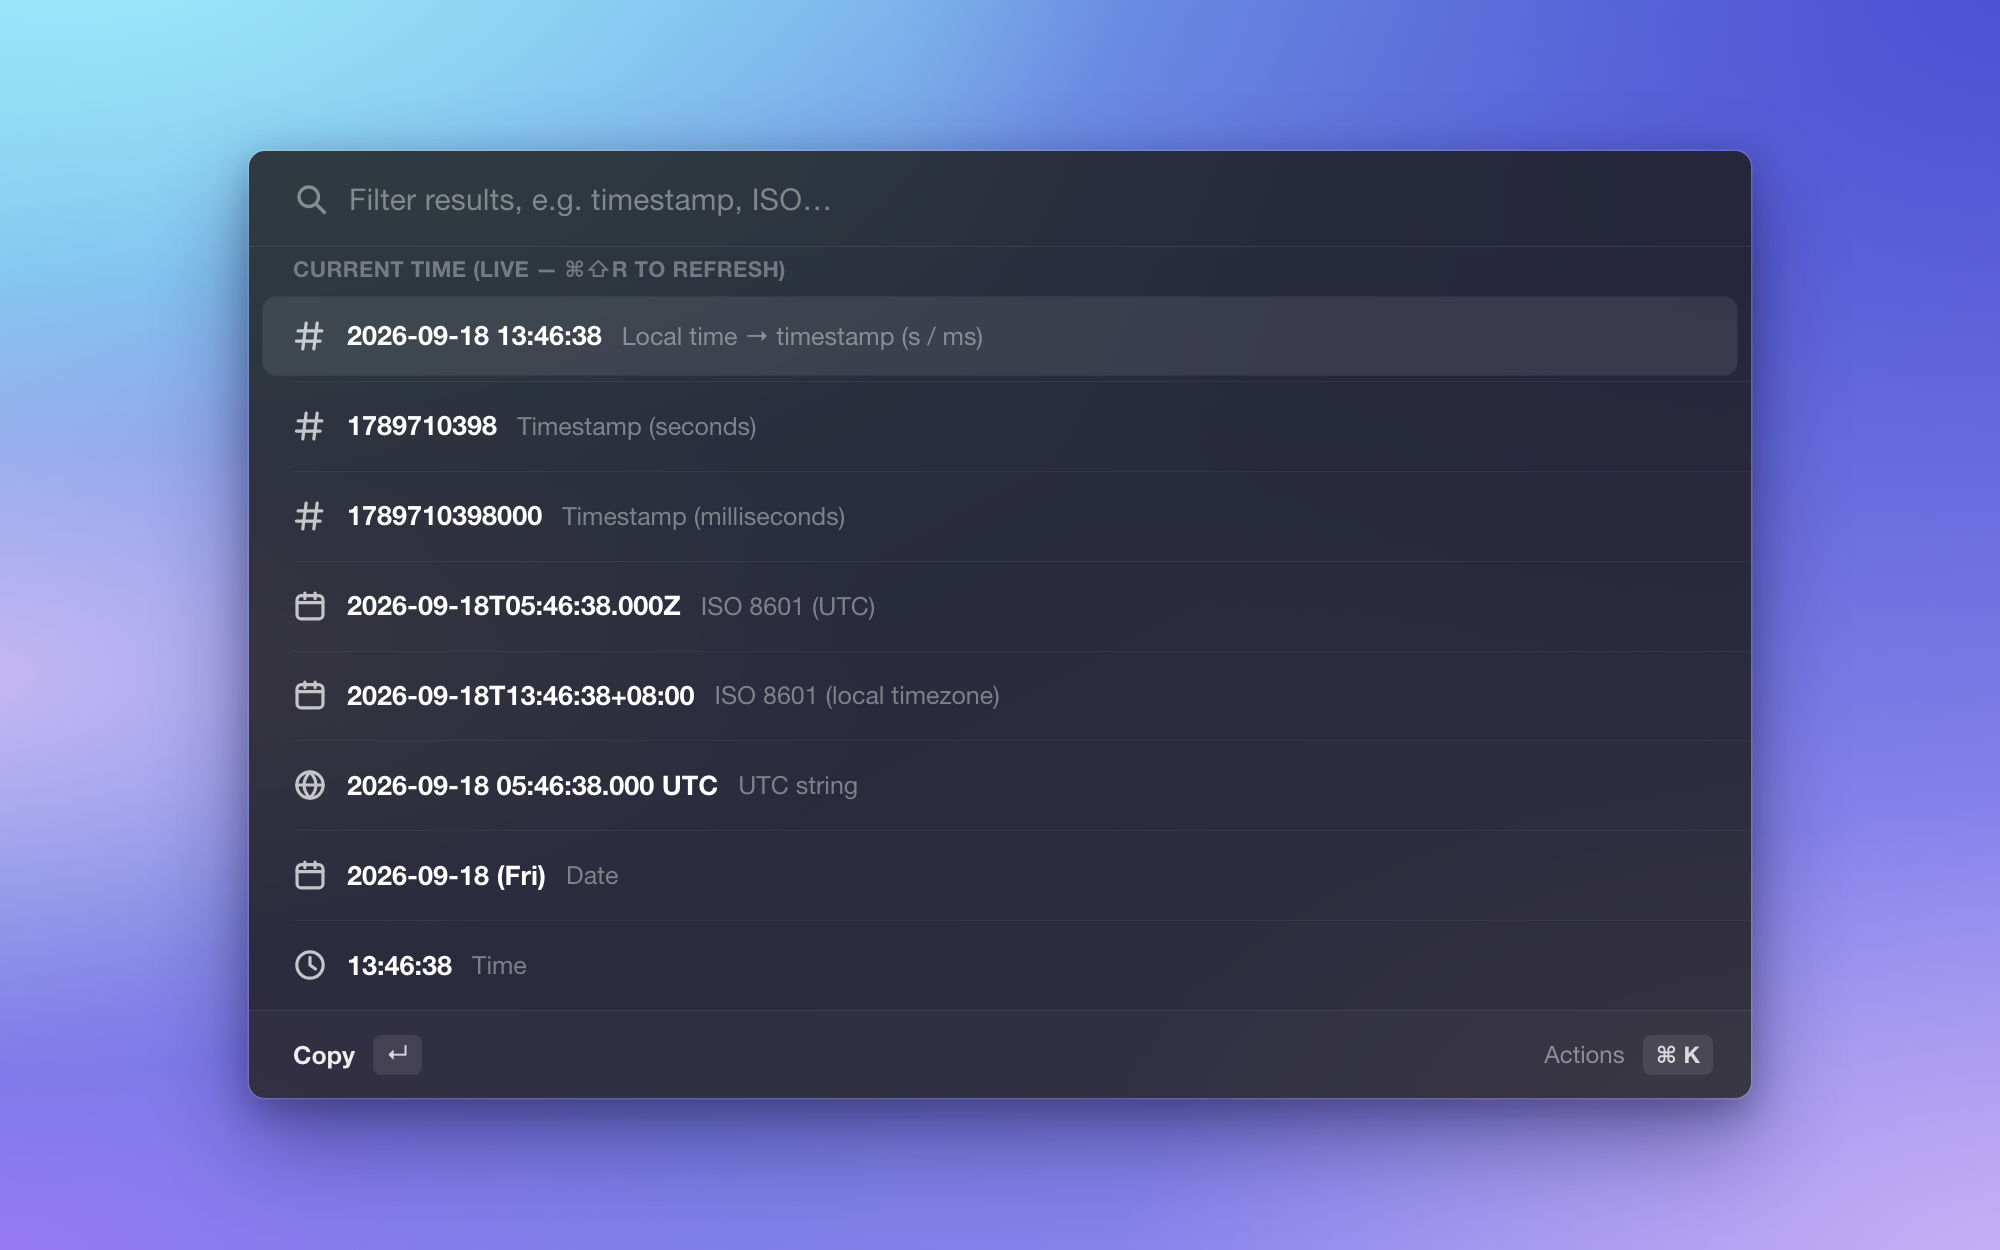Click hash icon beside Timestamp (milliseconds)
The height and width of the screenshot is (1250, 2000).
(x=309, y=516)
